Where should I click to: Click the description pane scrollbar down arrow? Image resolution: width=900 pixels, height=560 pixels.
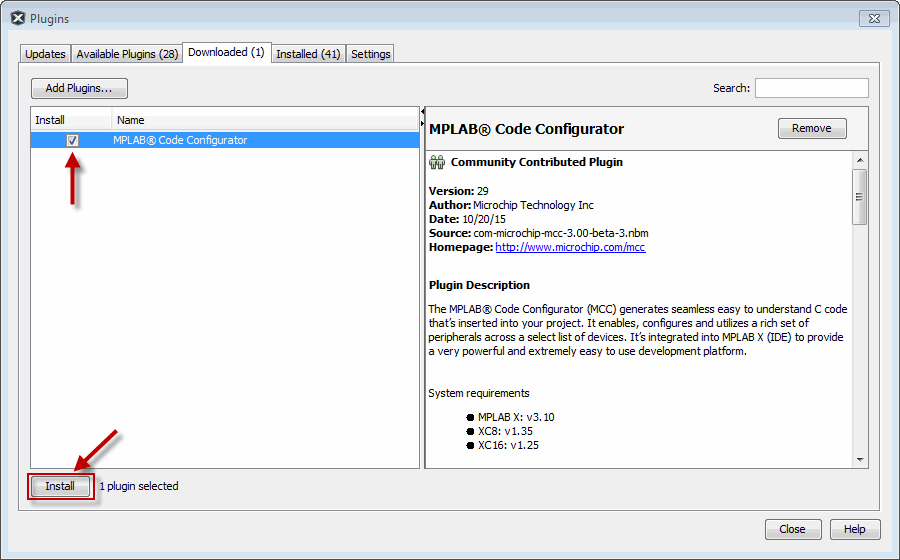(859, 458)
